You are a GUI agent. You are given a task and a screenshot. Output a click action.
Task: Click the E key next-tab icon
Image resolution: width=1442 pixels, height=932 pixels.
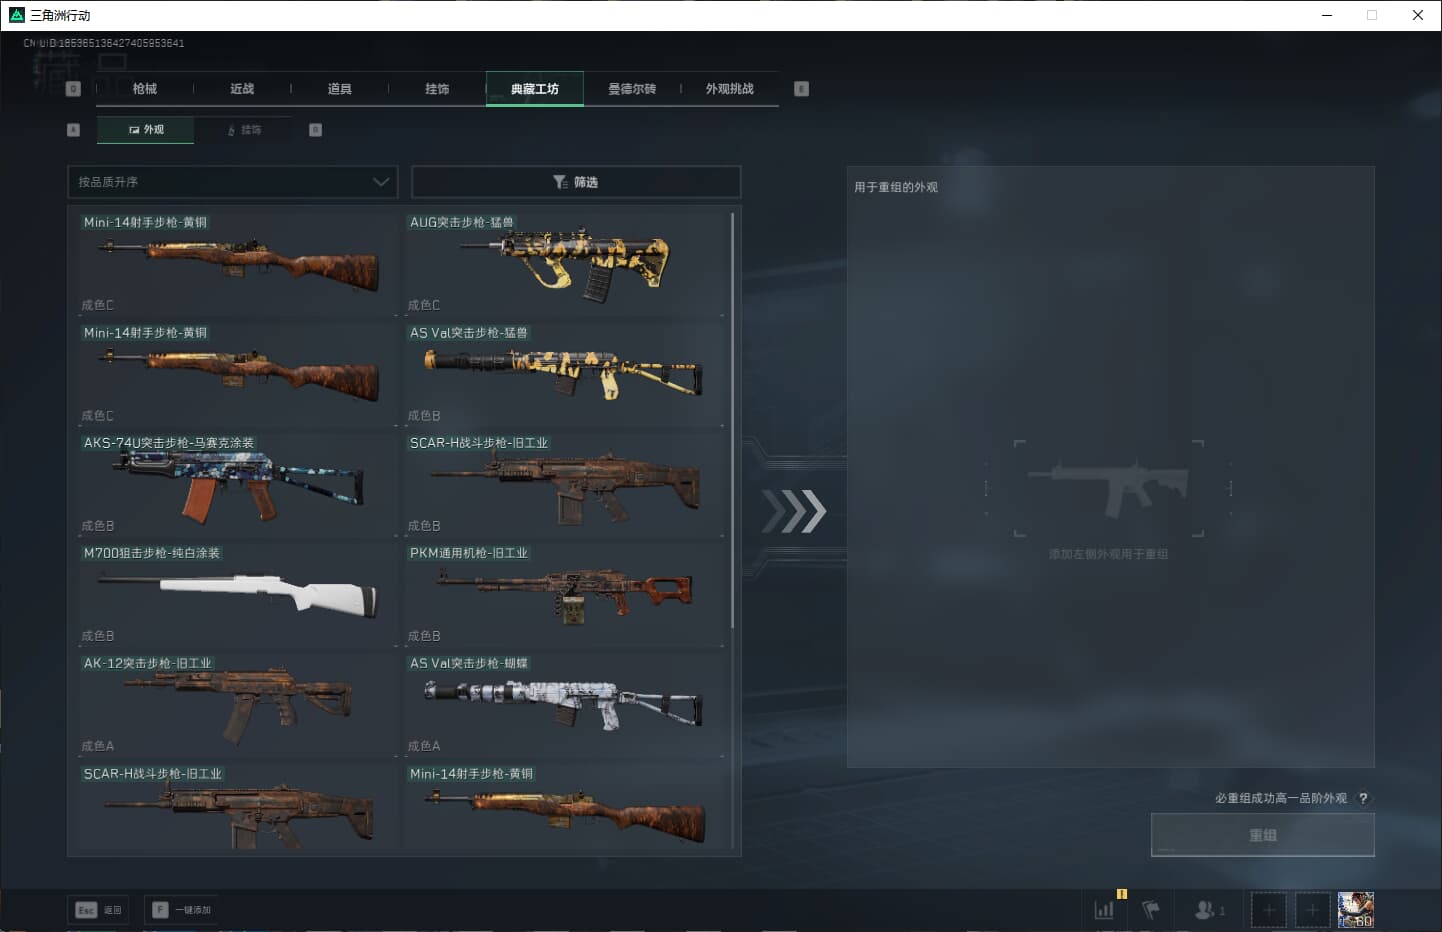(801, 89)
